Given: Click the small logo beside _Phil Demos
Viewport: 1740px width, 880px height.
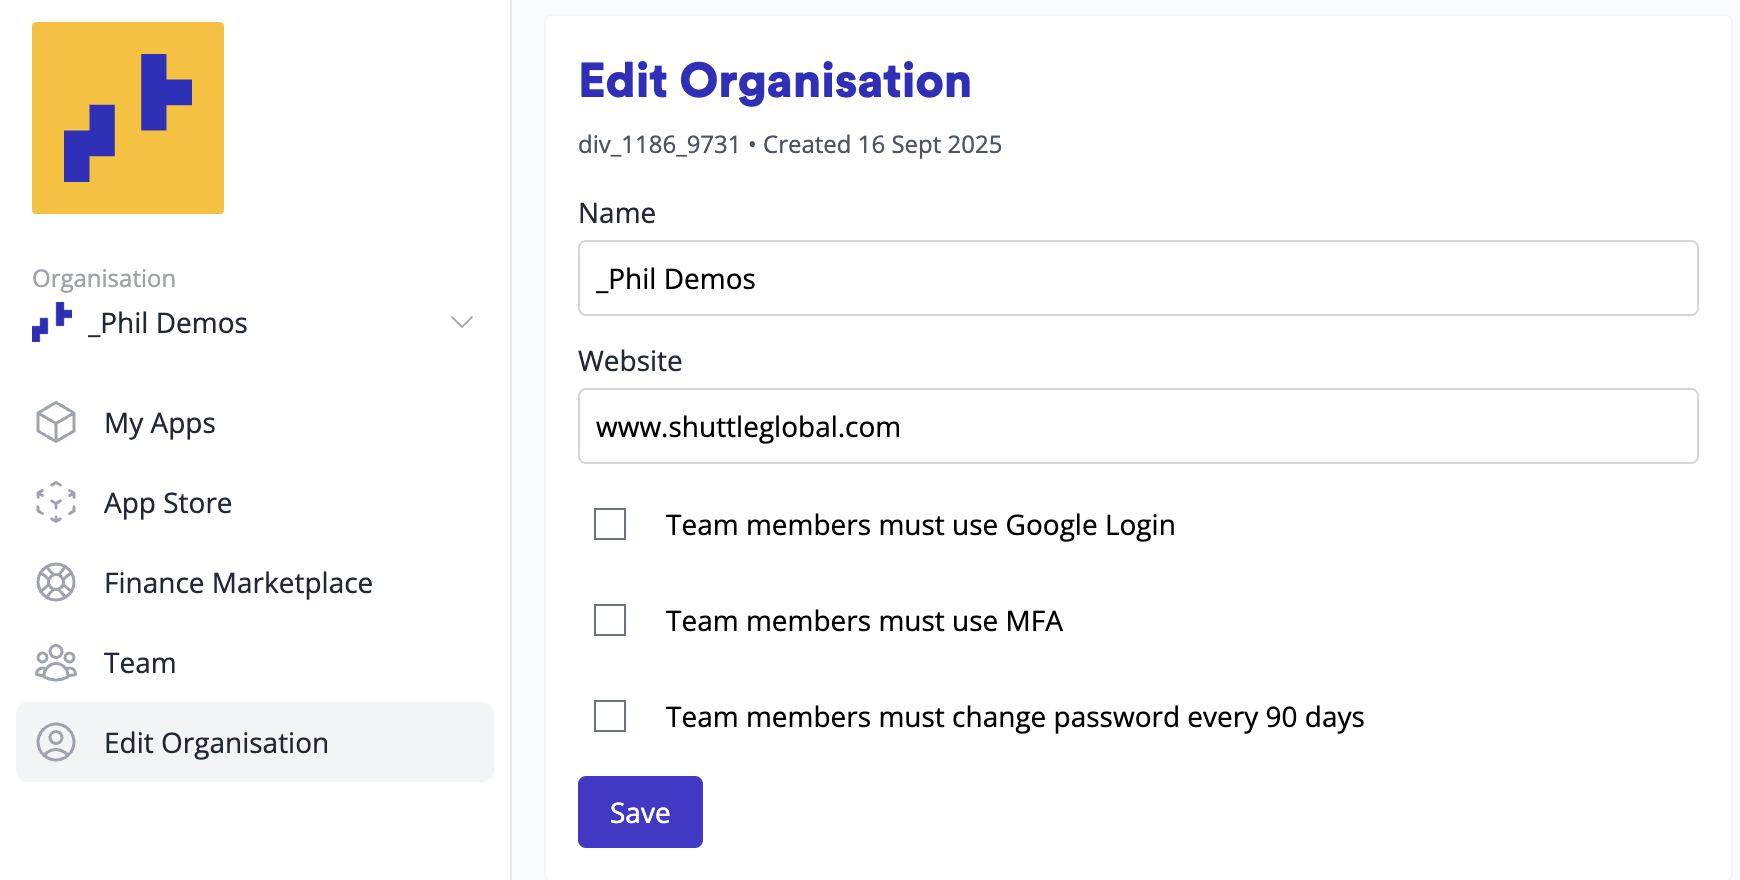Looking at the screenshot, I should [52, 322].
